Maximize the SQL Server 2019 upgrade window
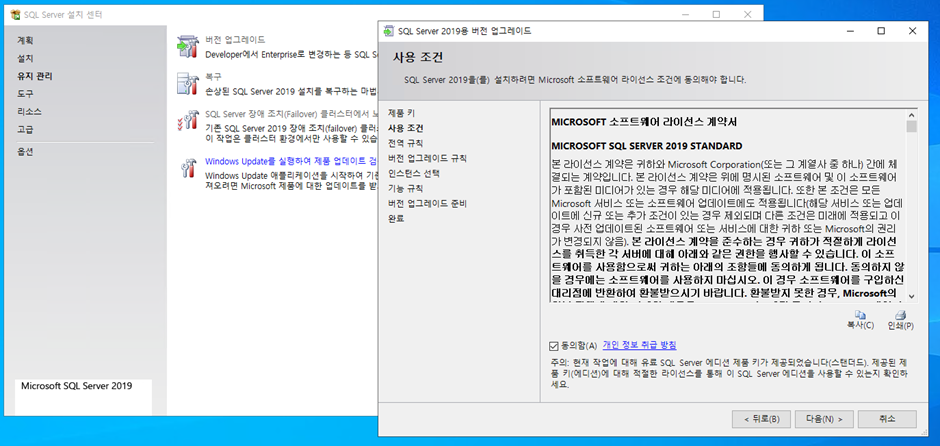 [x=881, y=31]
